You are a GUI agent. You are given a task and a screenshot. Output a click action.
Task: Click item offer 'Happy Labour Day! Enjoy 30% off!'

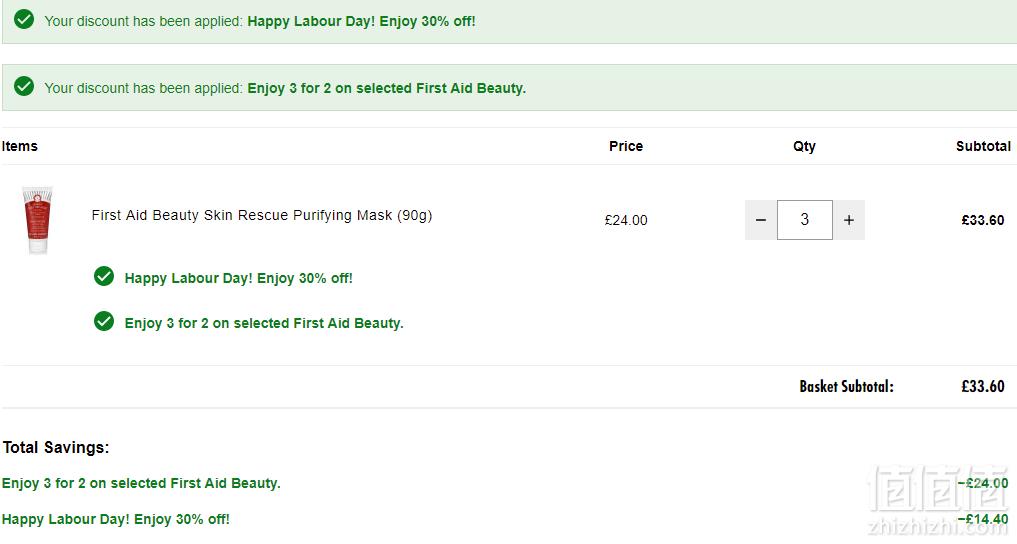[239, 279]
